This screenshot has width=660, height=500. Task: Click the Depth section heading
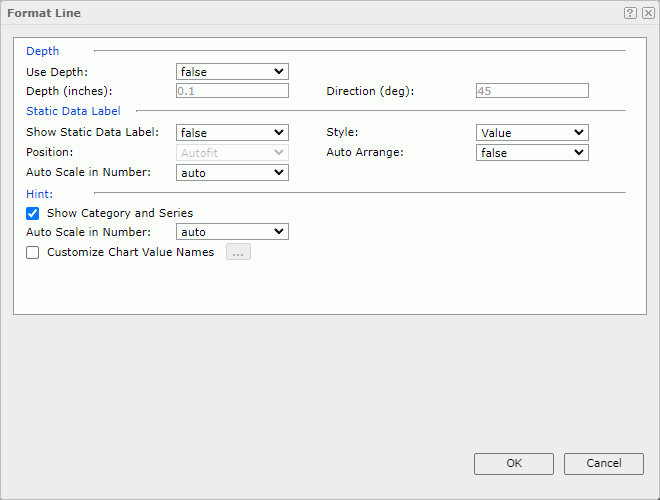pyautogui.click(x=43, y=51)
